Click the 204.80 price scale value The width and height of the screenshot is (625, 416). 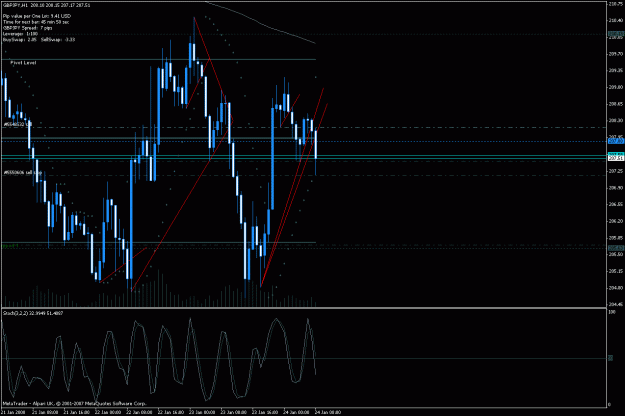click(616, 288)
